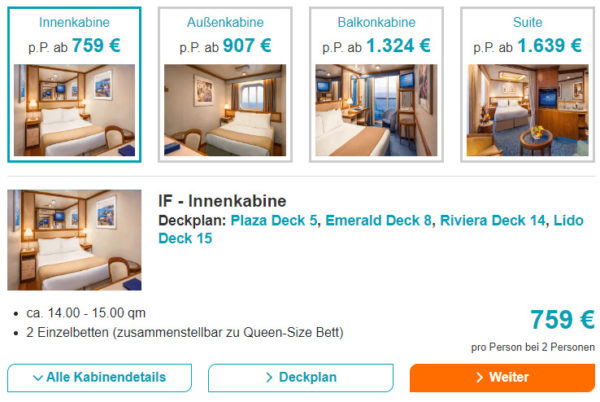Choose the Balkonkabine cabin label
This screenshot has height=402, width=600.
click(376, 21)
